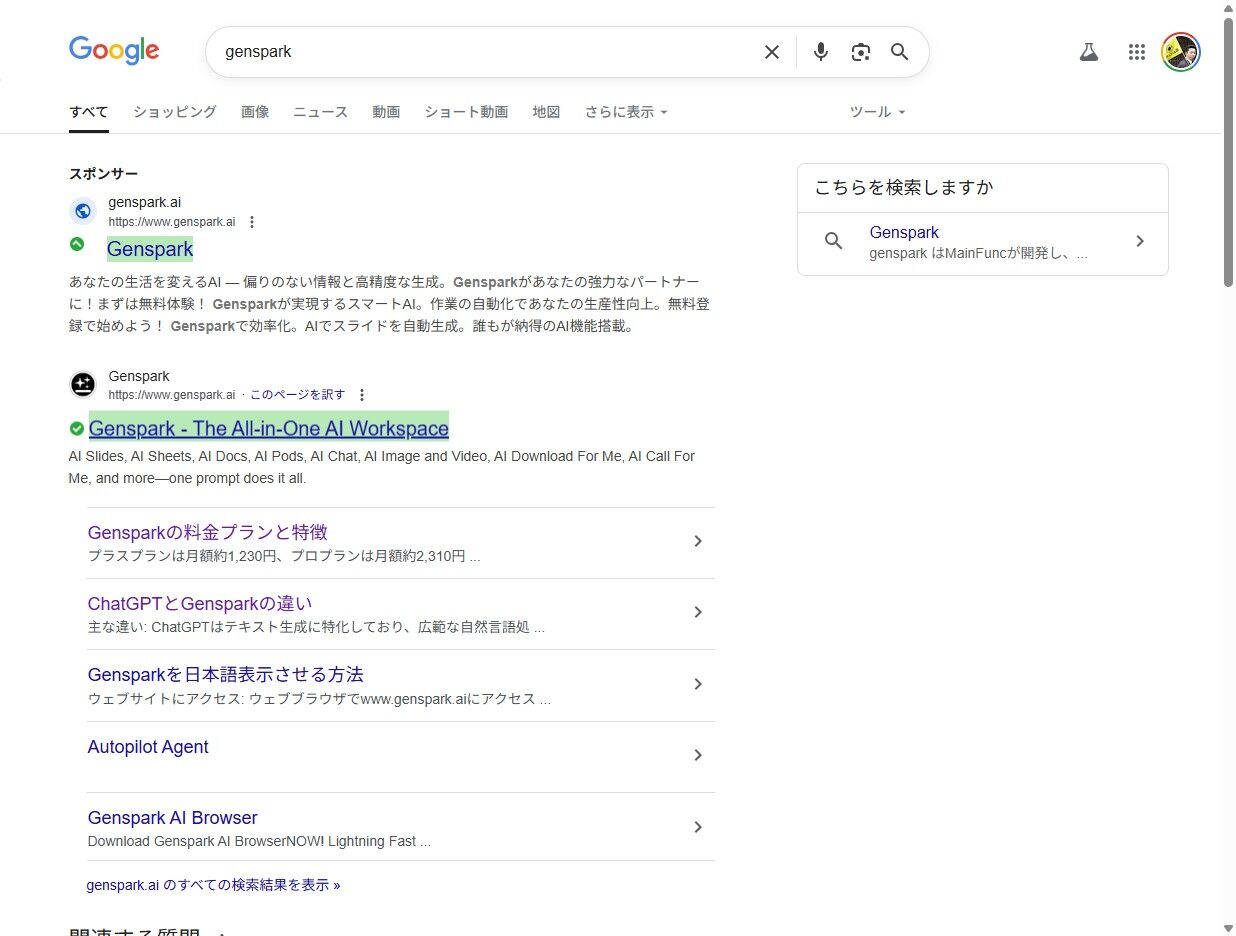The image size is (1236, 936).
Task: Open Autopilot Agent sitelink
Action: point(148,747)
